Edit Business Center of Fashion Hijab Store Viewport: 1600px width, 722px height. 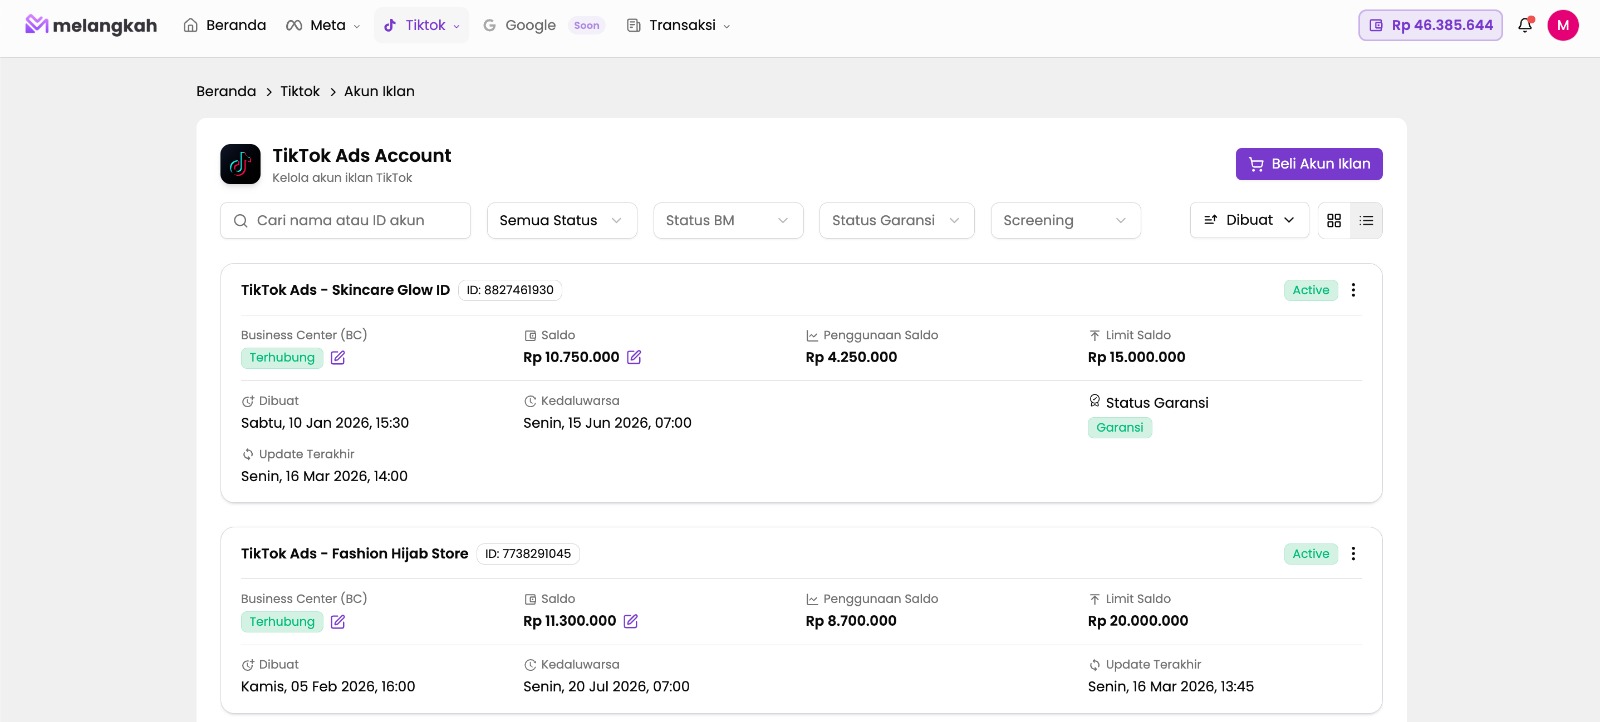338,622
